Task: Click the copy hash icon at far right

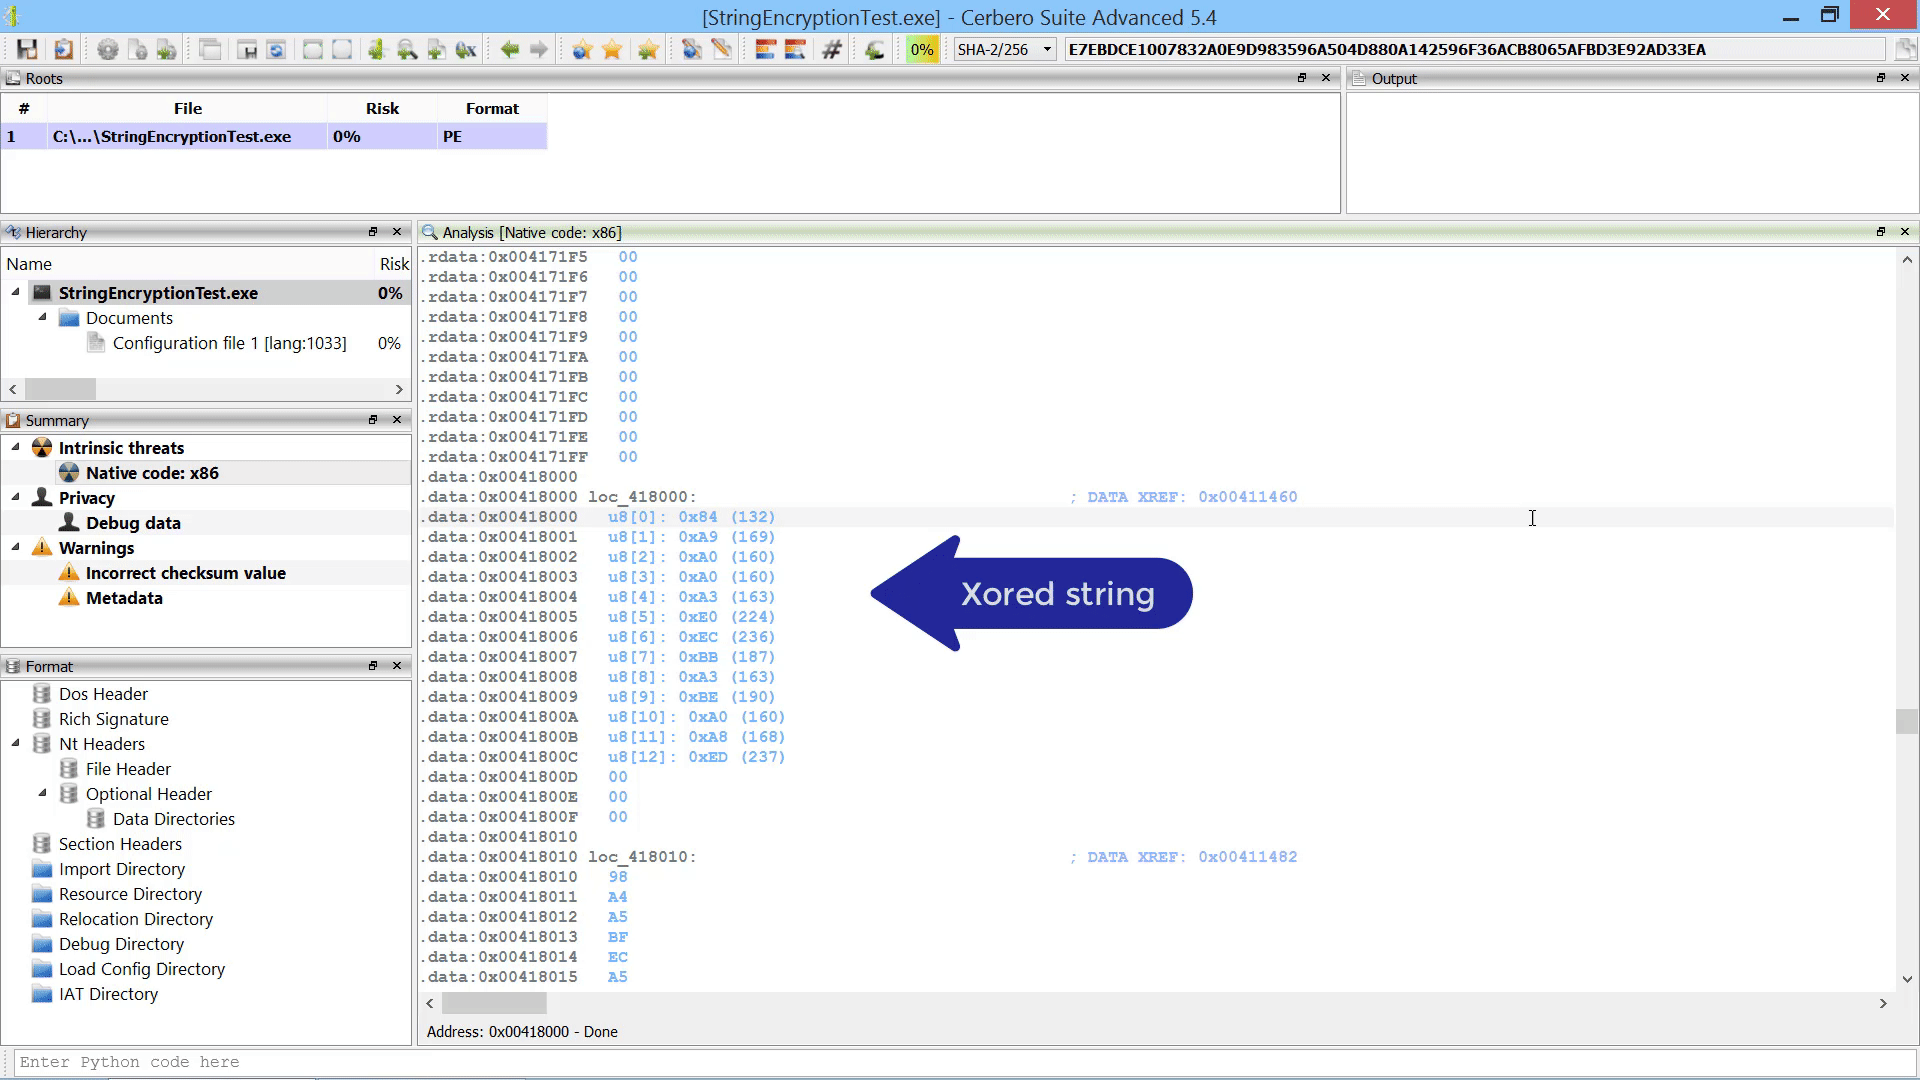Action: [x=1906, y=48]
